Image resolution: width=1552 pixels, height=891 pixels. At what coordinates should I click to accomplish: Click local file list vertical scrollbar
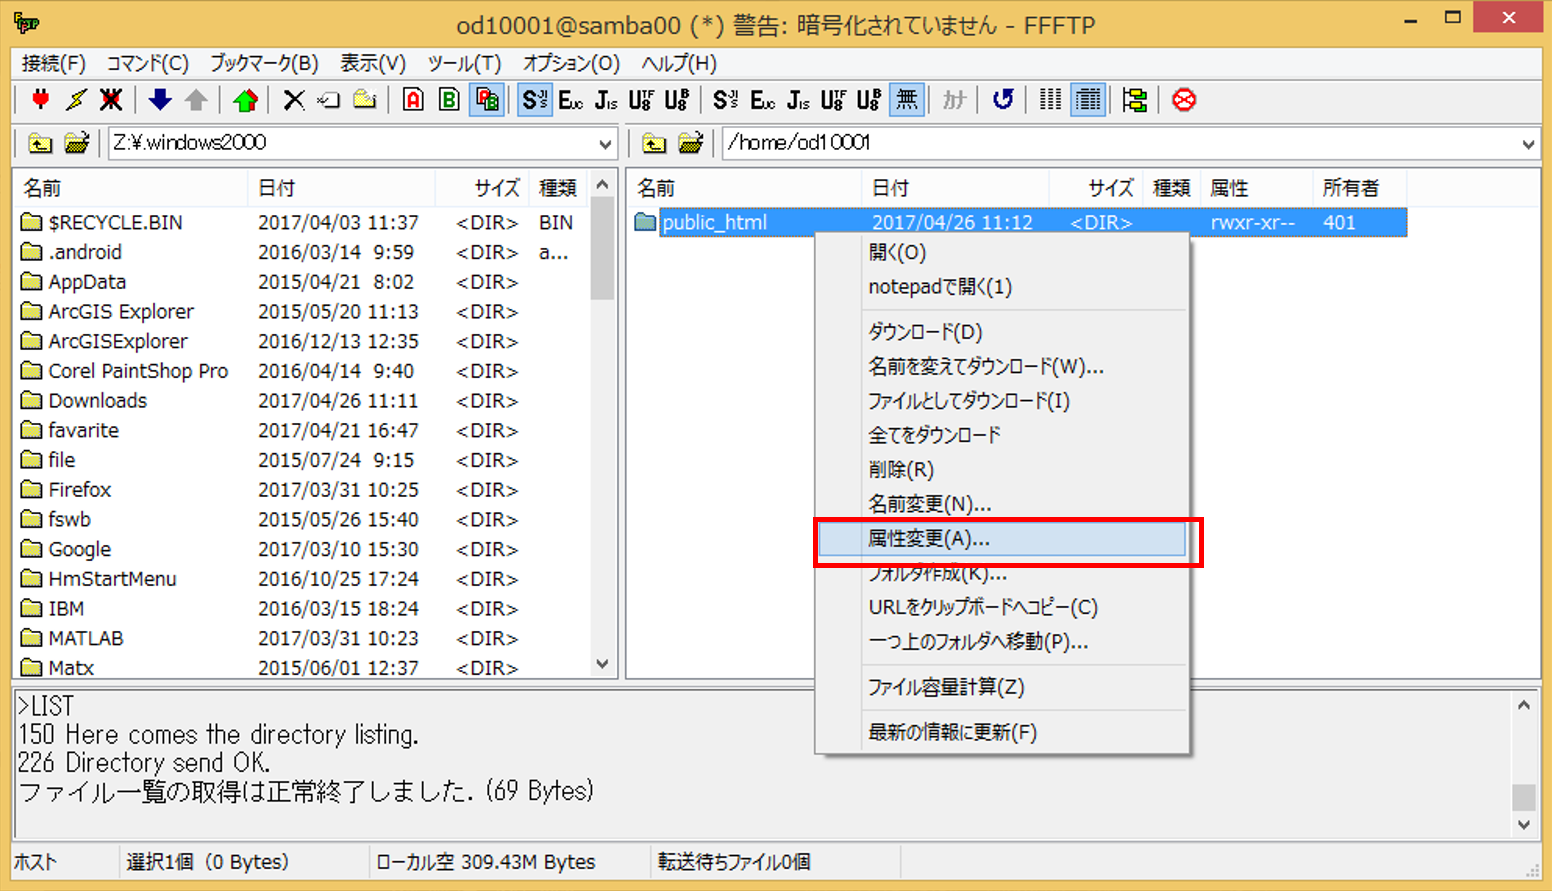(602, 425)
